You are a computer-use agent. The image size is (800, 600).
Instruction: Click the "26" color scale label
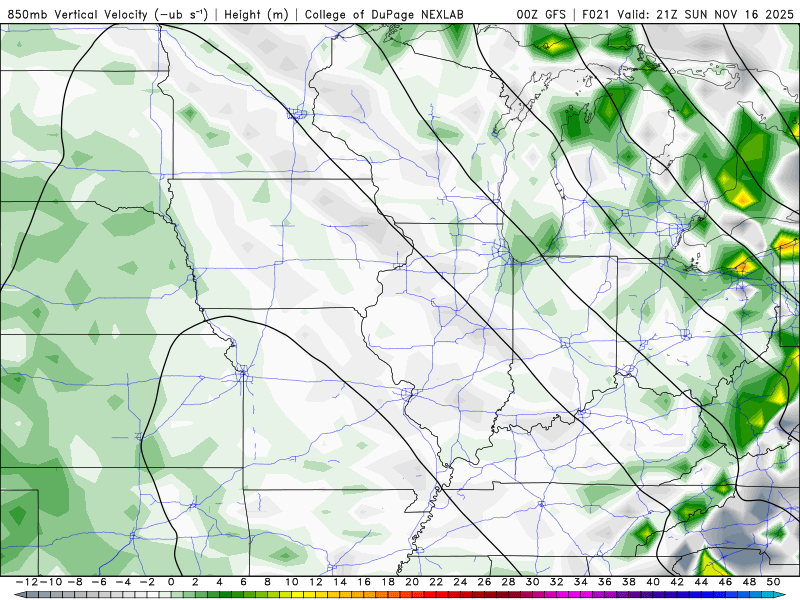click(484, 582)
